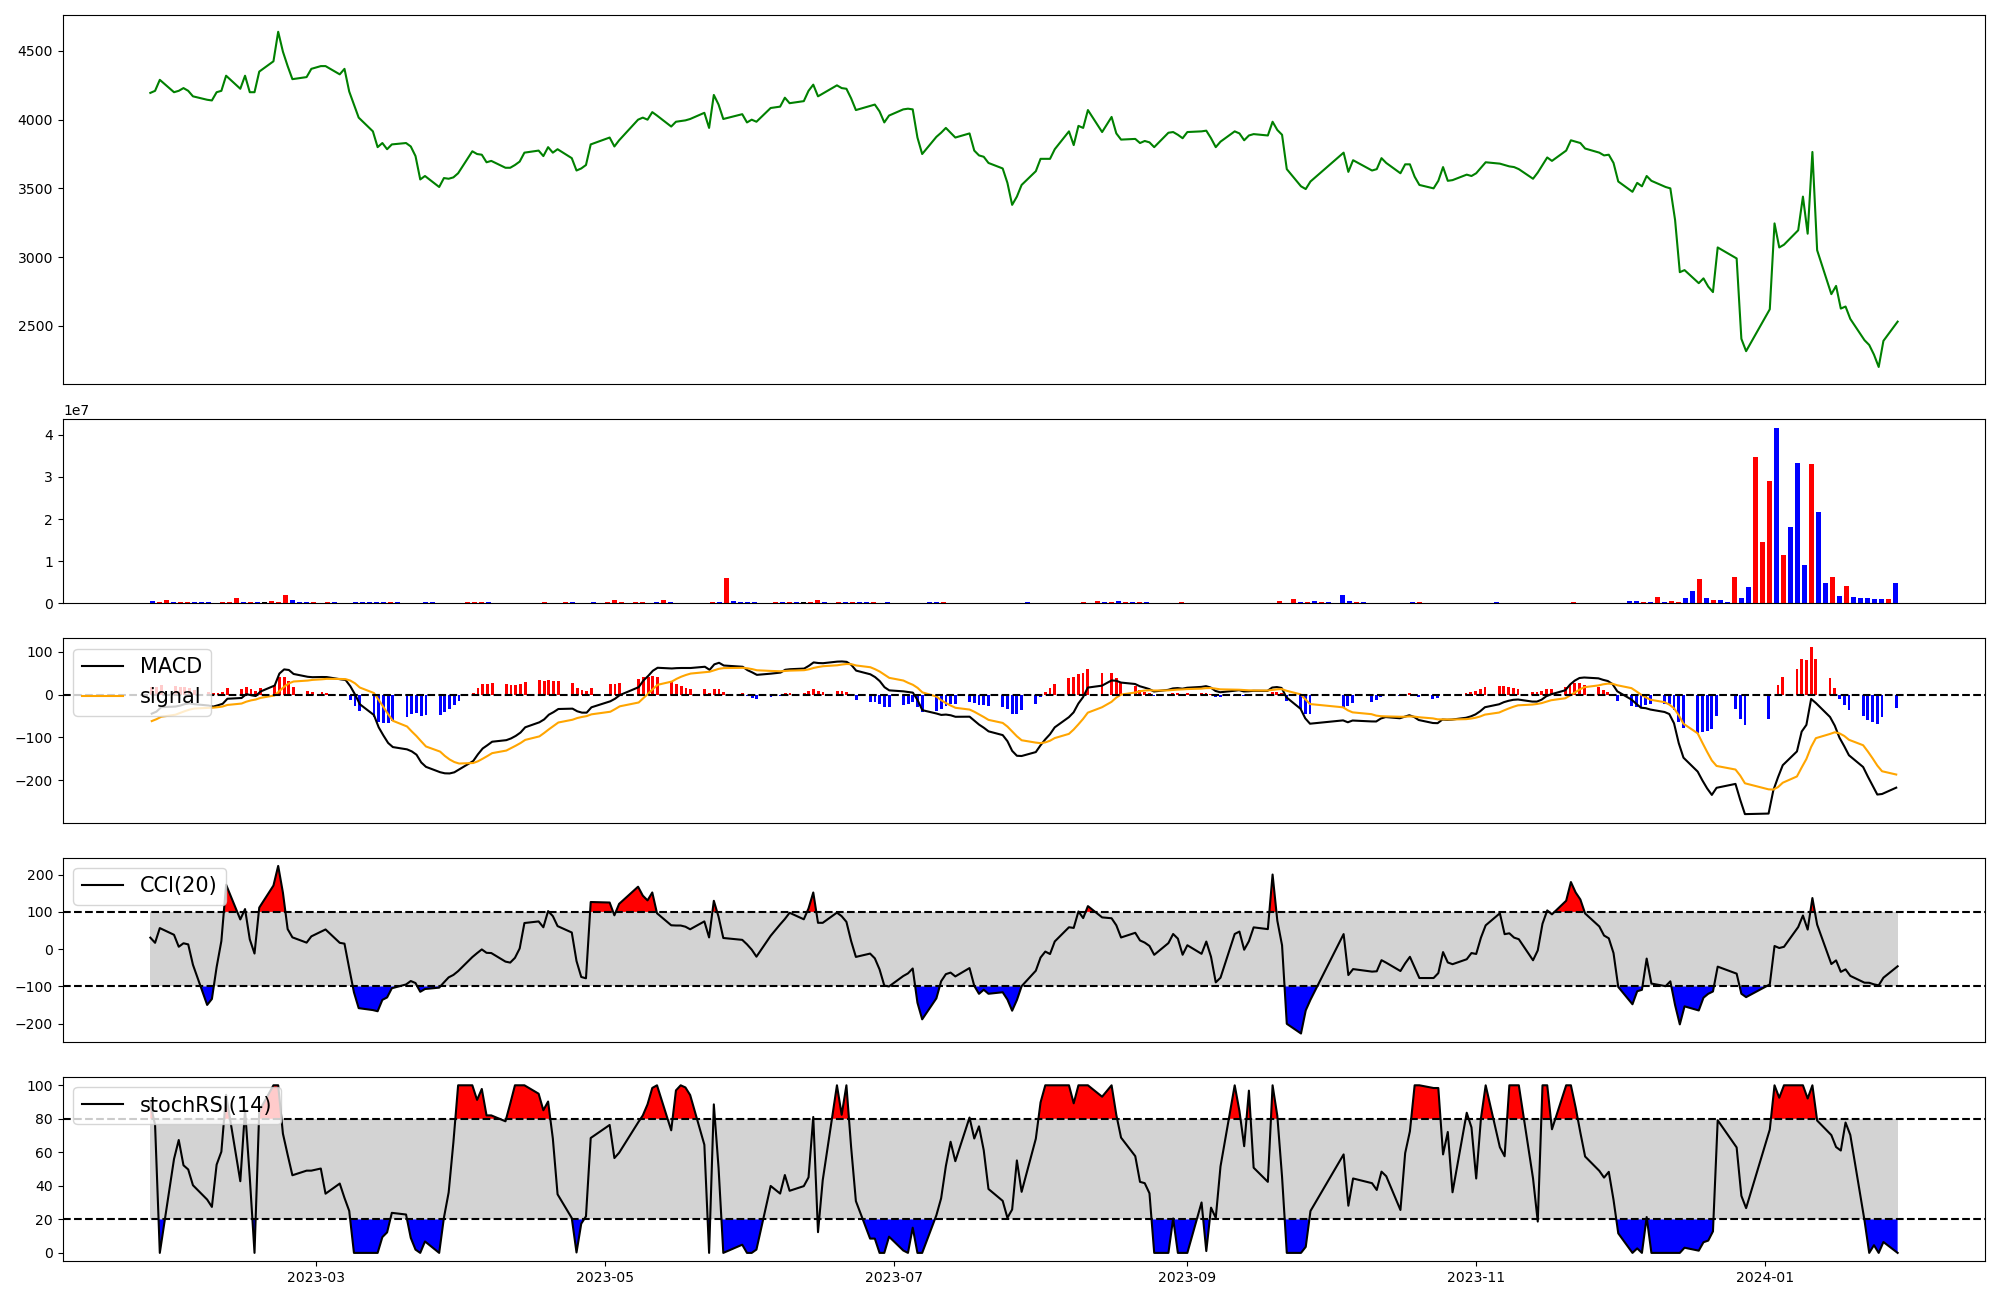
Task: Select the 2023-09 x-axis tick label
Action: coord(1187,1277)
